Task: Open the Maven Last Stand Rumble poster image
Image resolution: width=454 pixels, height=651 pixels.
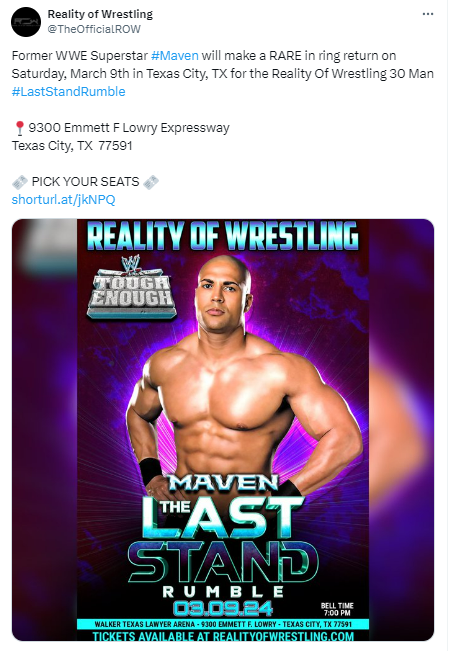Action: [223, 430]
